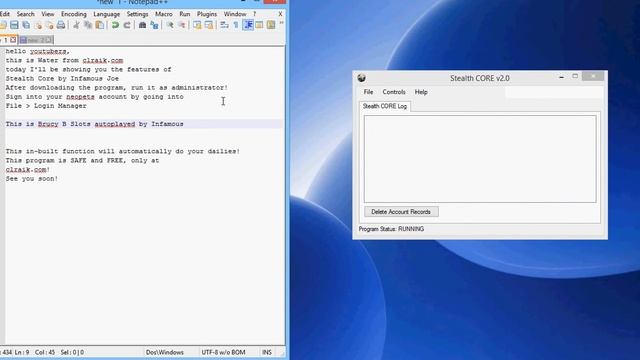Open the Plugins menu
Image resolution: width=640 pixels, height=360 pixels.
click(207, 14)
